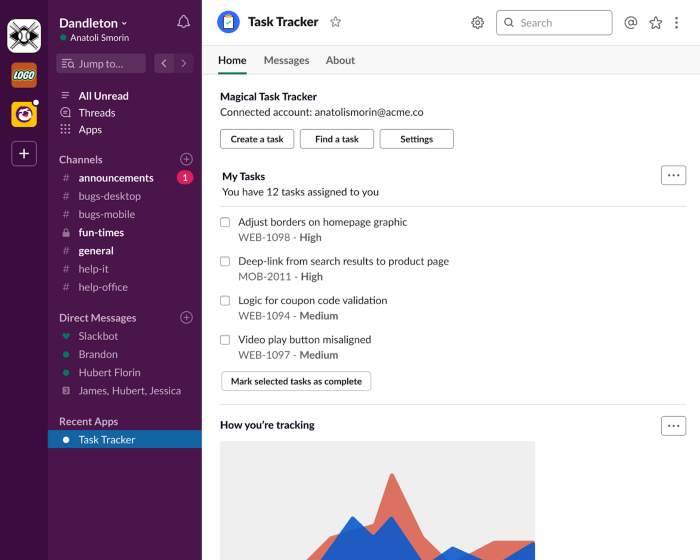This screenshot has height=560, width=700.
Task: Open the general channel
Action: [x=96, y=251]
